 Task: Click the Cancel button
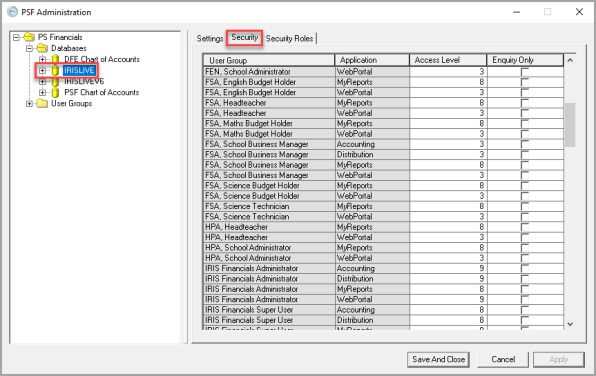point(503,360)
